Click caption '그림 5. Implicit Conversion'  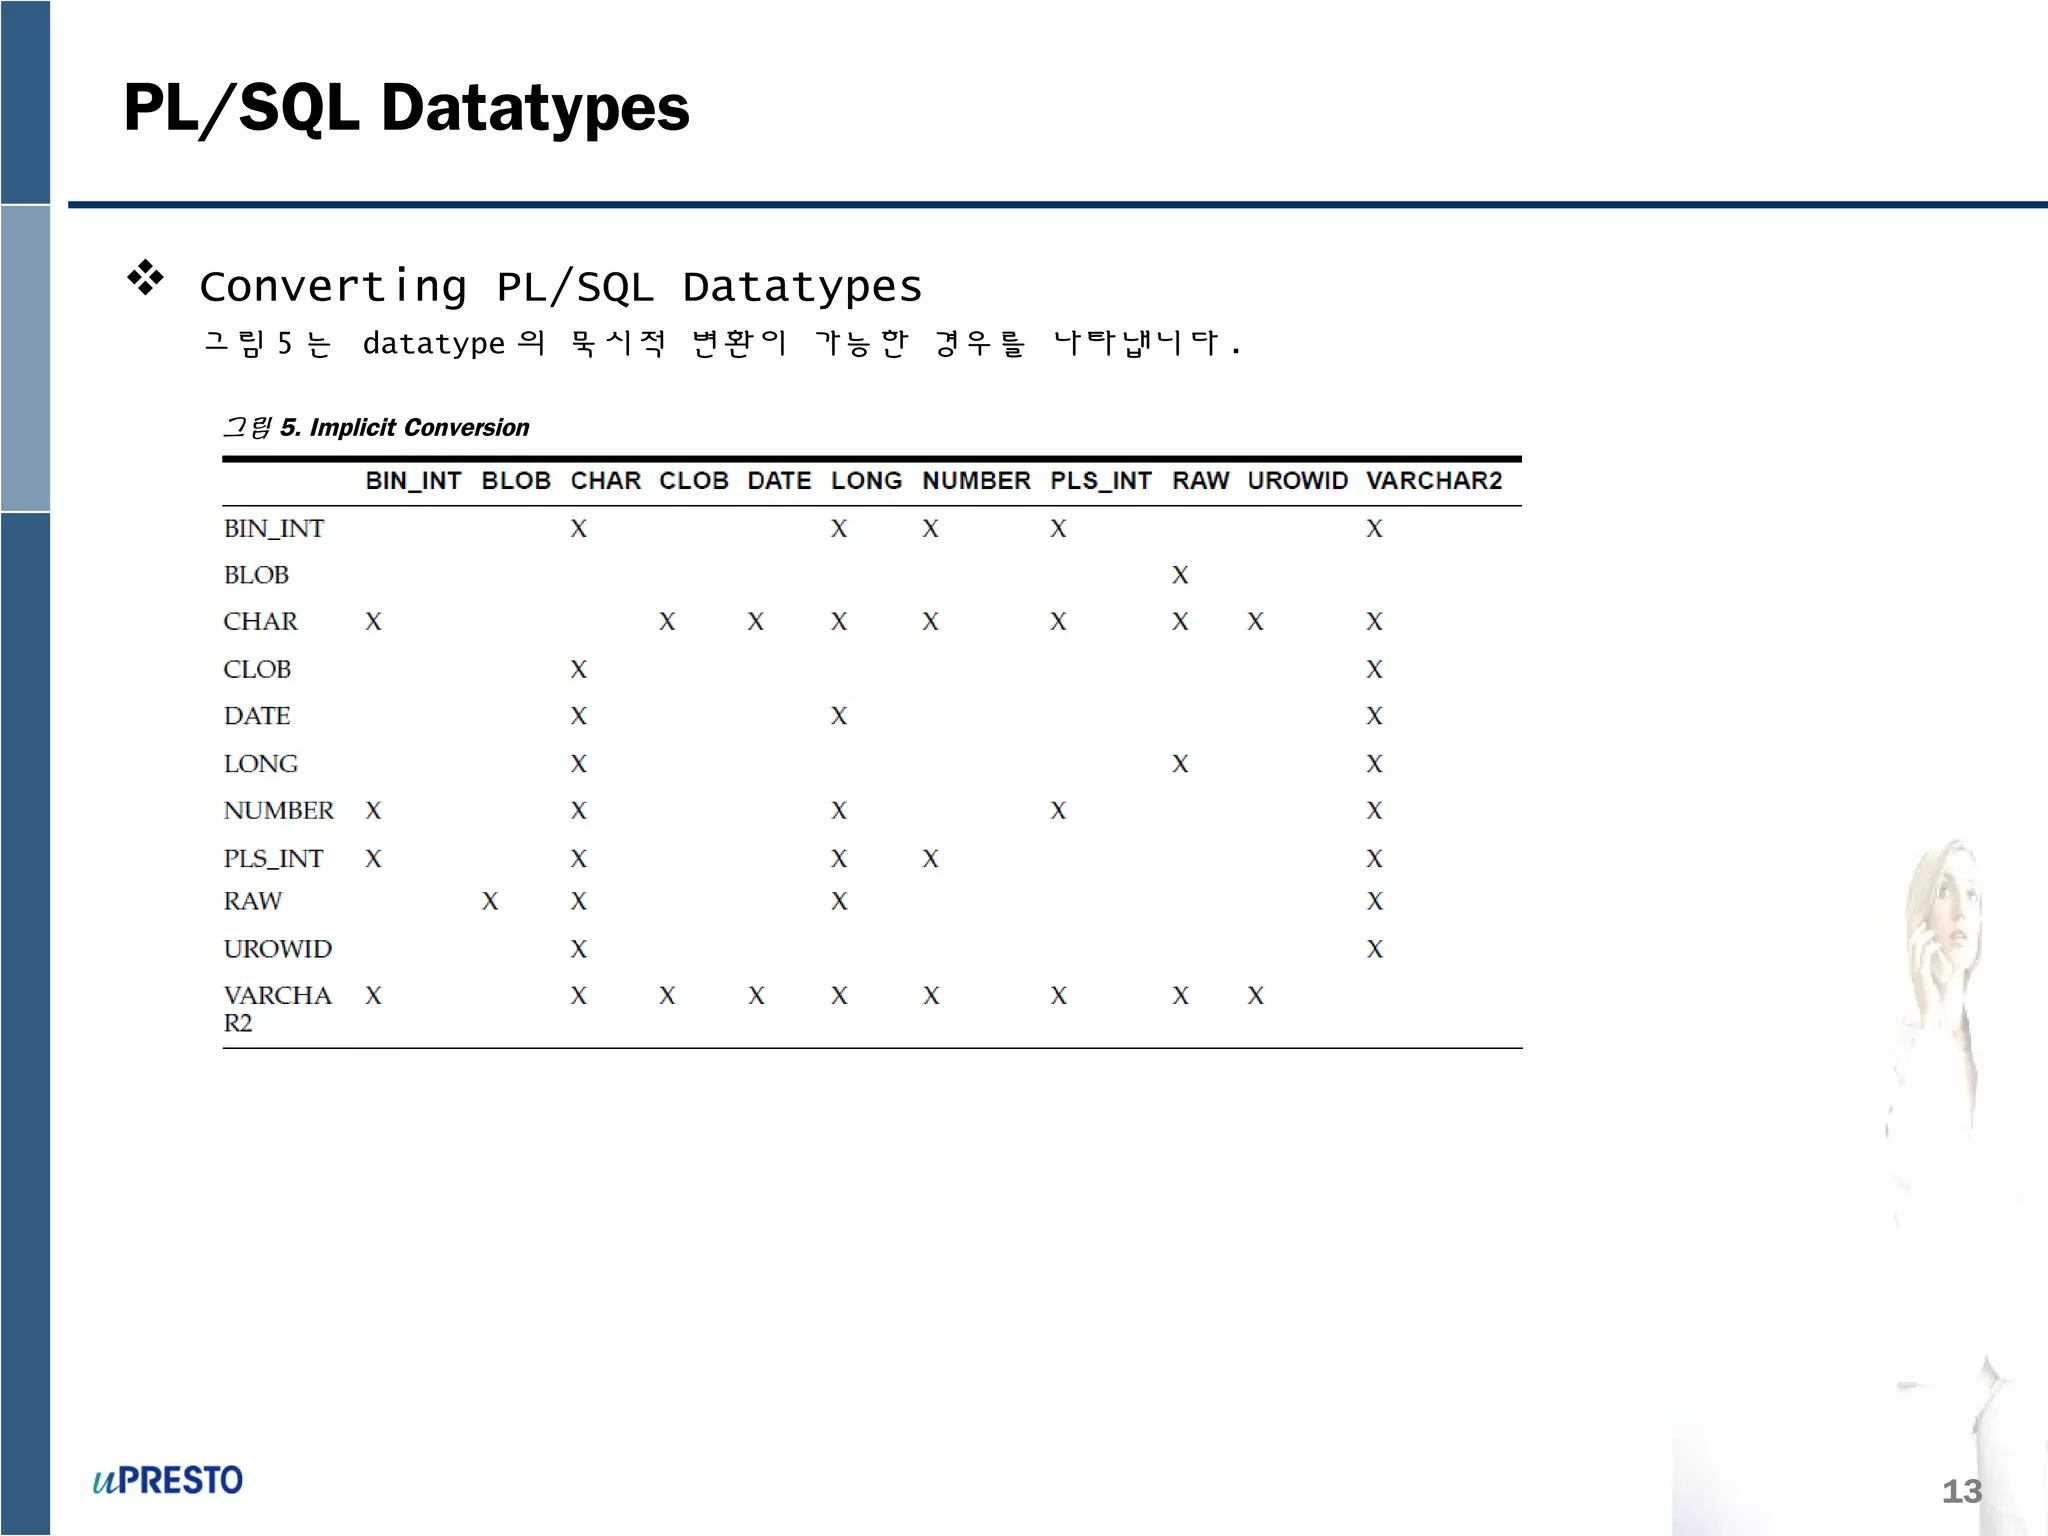pos(376,428)
